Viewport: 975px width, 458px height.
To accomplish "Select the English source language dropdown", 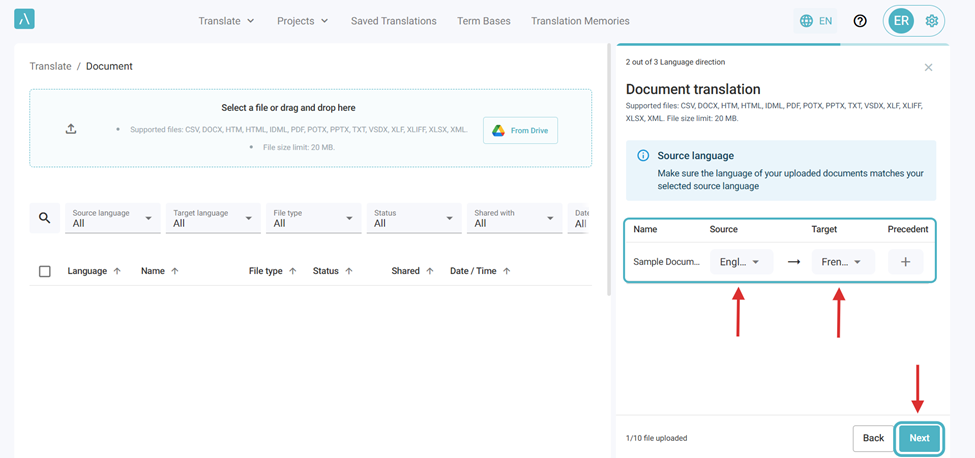I will pos(741,262).
